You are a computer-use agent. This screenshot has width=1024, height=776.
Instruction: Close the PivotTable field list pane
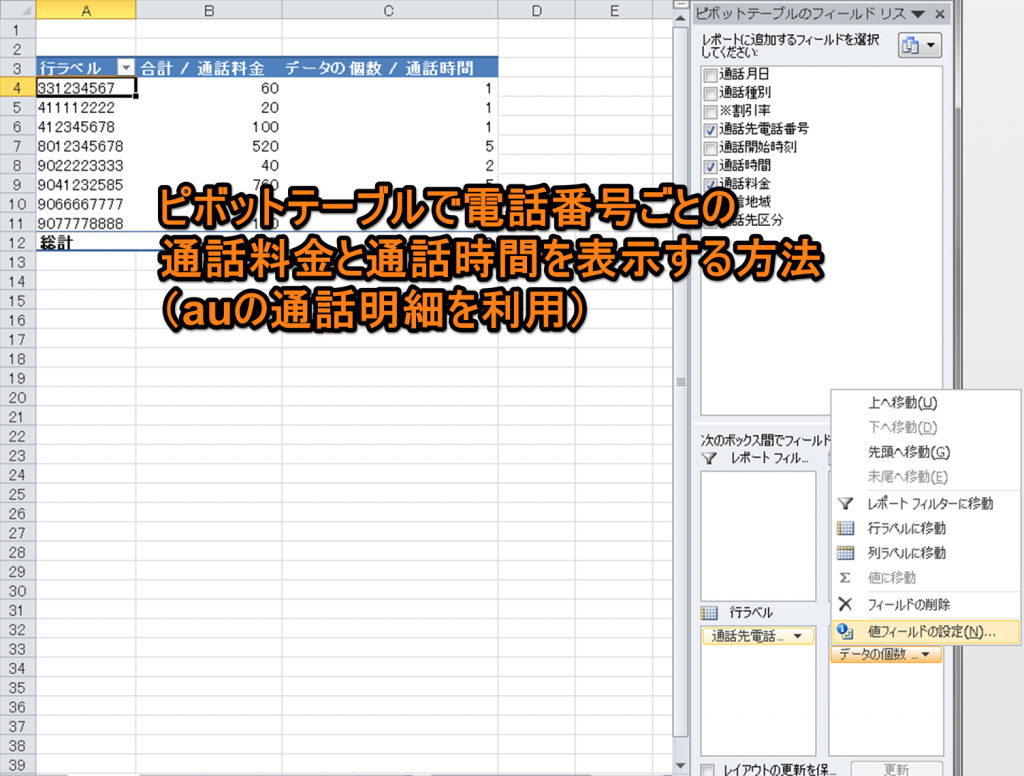940,14
